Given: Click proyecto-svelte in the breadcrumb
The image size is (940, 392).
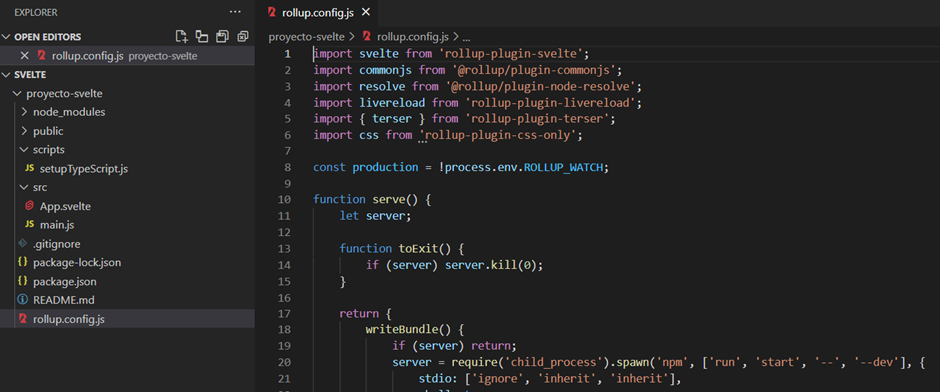Looking at the screenshot, I should [x=306, y=37].
